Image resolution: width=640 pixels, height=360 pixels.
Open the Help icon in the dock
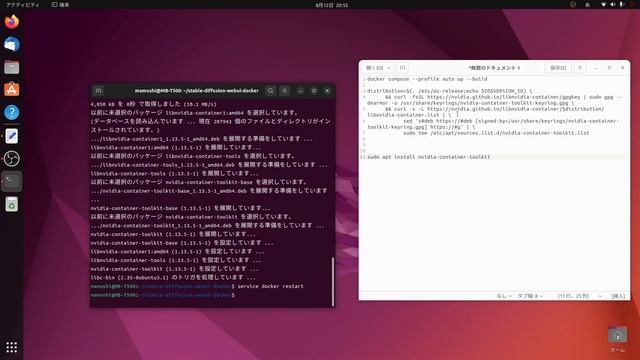pos(11,112)
